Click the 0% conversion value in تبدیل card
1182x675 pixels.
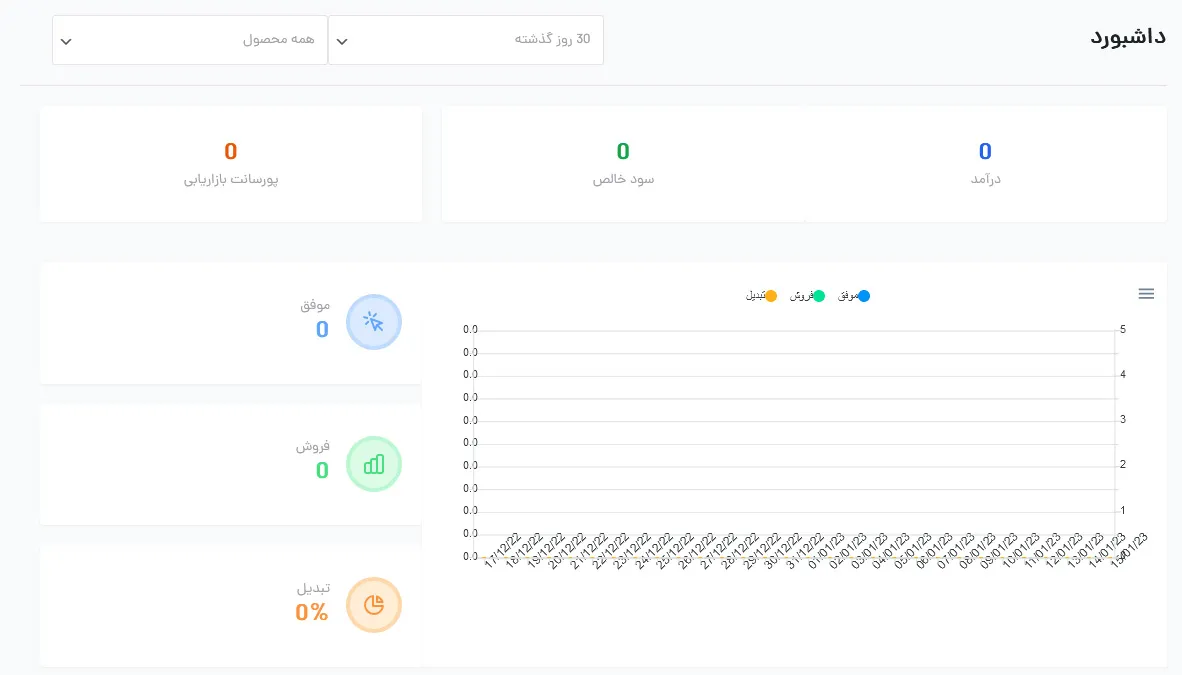click(x=312, y=612)
